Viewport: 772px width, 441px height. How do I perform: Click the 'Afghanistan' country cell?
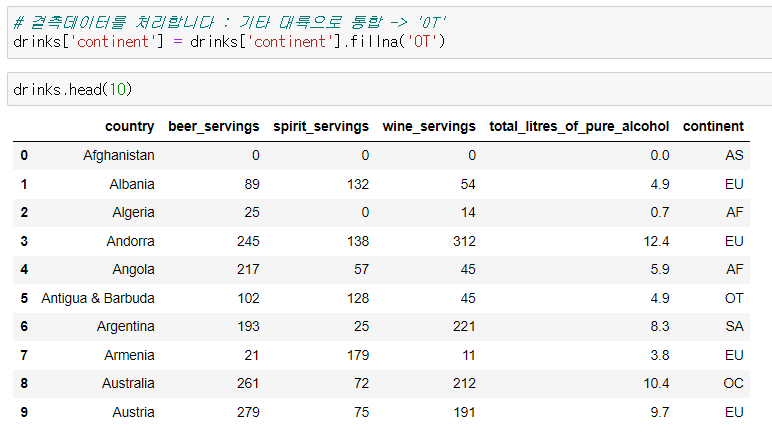pos(119,156)
